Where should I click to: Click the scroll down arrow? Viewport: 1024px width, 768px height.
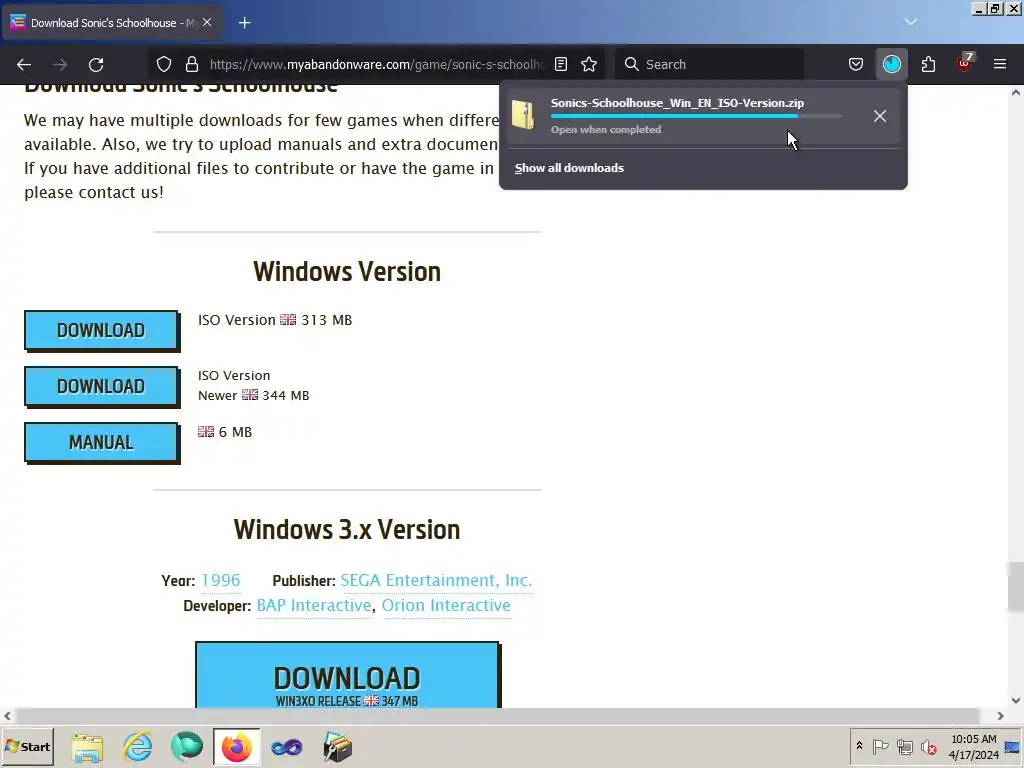point(1016,700)
